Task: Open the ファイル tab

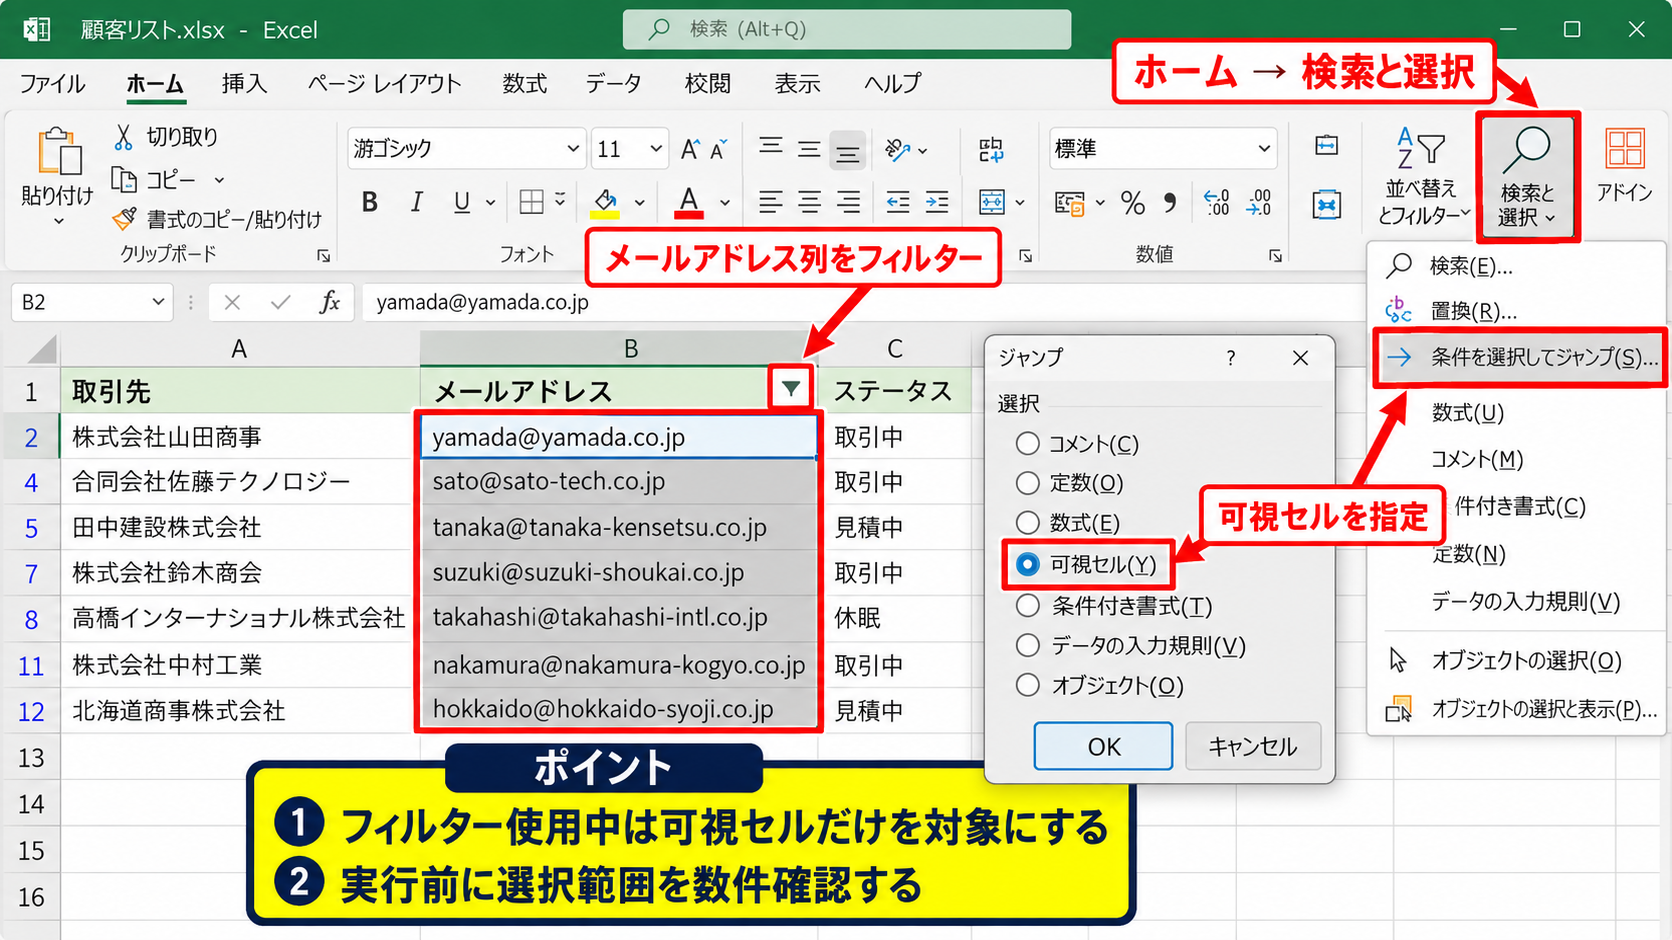Action: point(52,84)
